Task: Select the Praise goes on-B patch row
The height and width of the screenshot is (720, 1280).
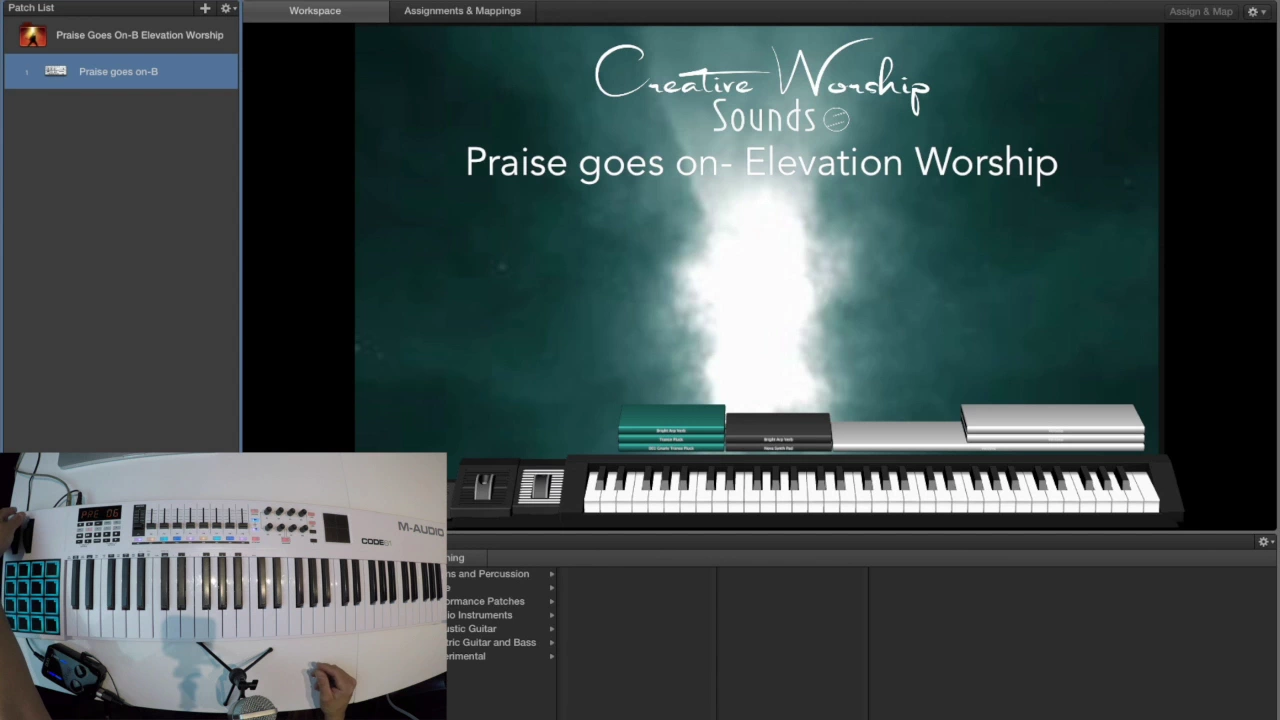Action: coord(121,71)
